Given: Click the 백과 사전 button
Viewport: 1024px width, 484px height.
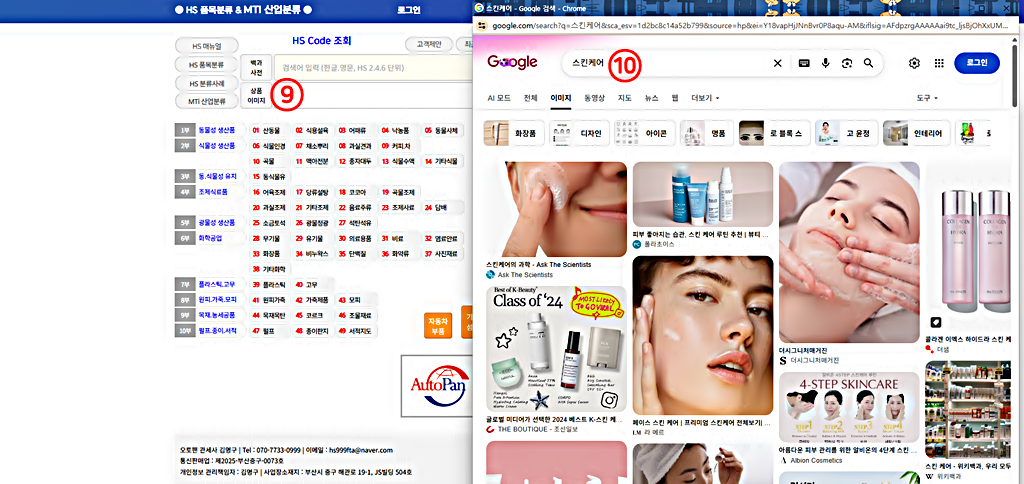Looking at the screenshot, I should coord(255,67).
